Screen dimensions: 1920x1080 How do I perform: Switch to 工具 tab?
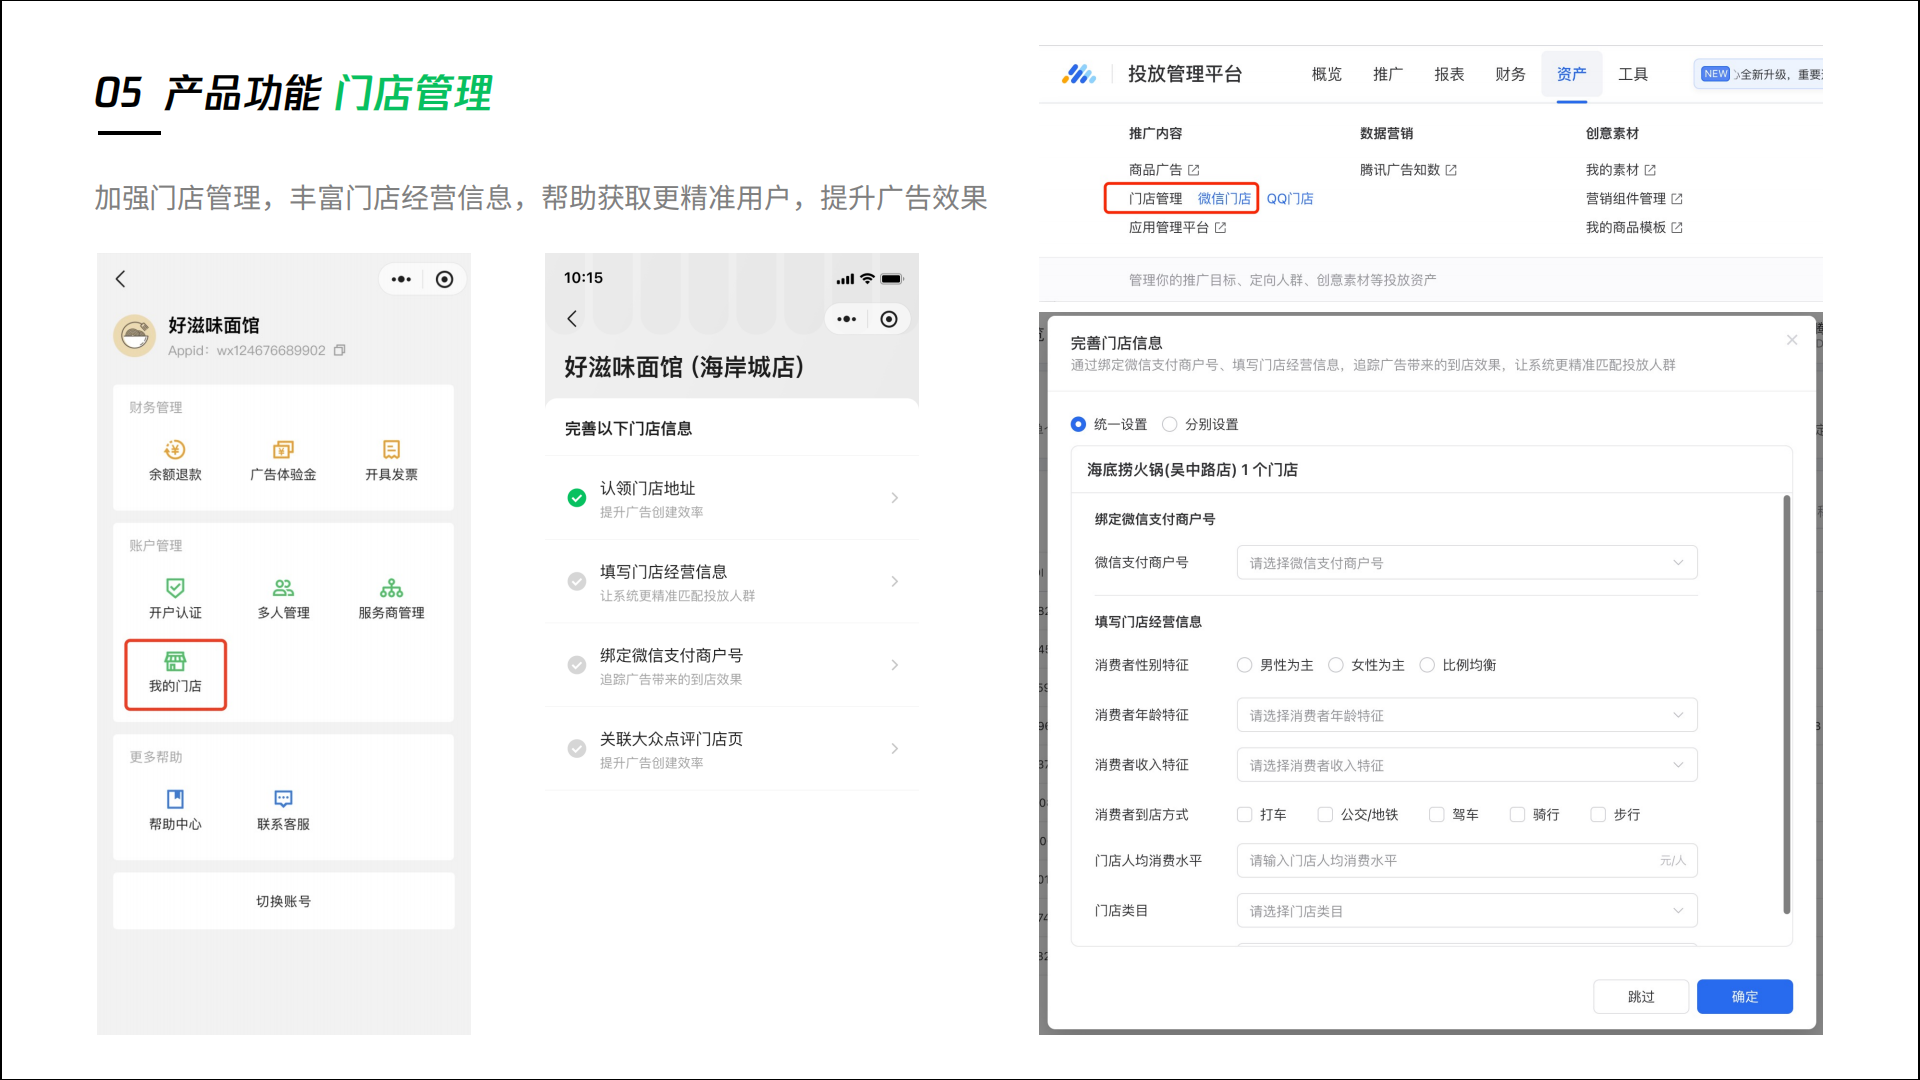tap(1633, 74)
